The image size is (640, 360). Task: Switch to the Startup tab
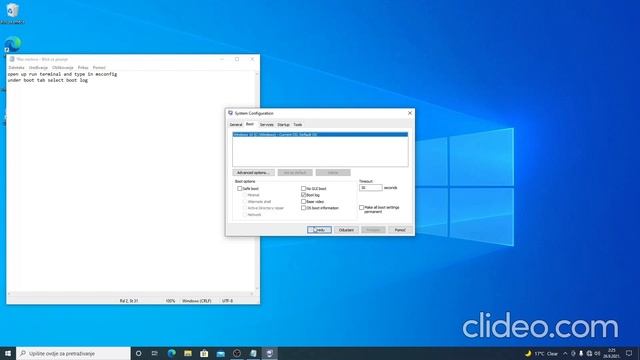tap(283, 124)
